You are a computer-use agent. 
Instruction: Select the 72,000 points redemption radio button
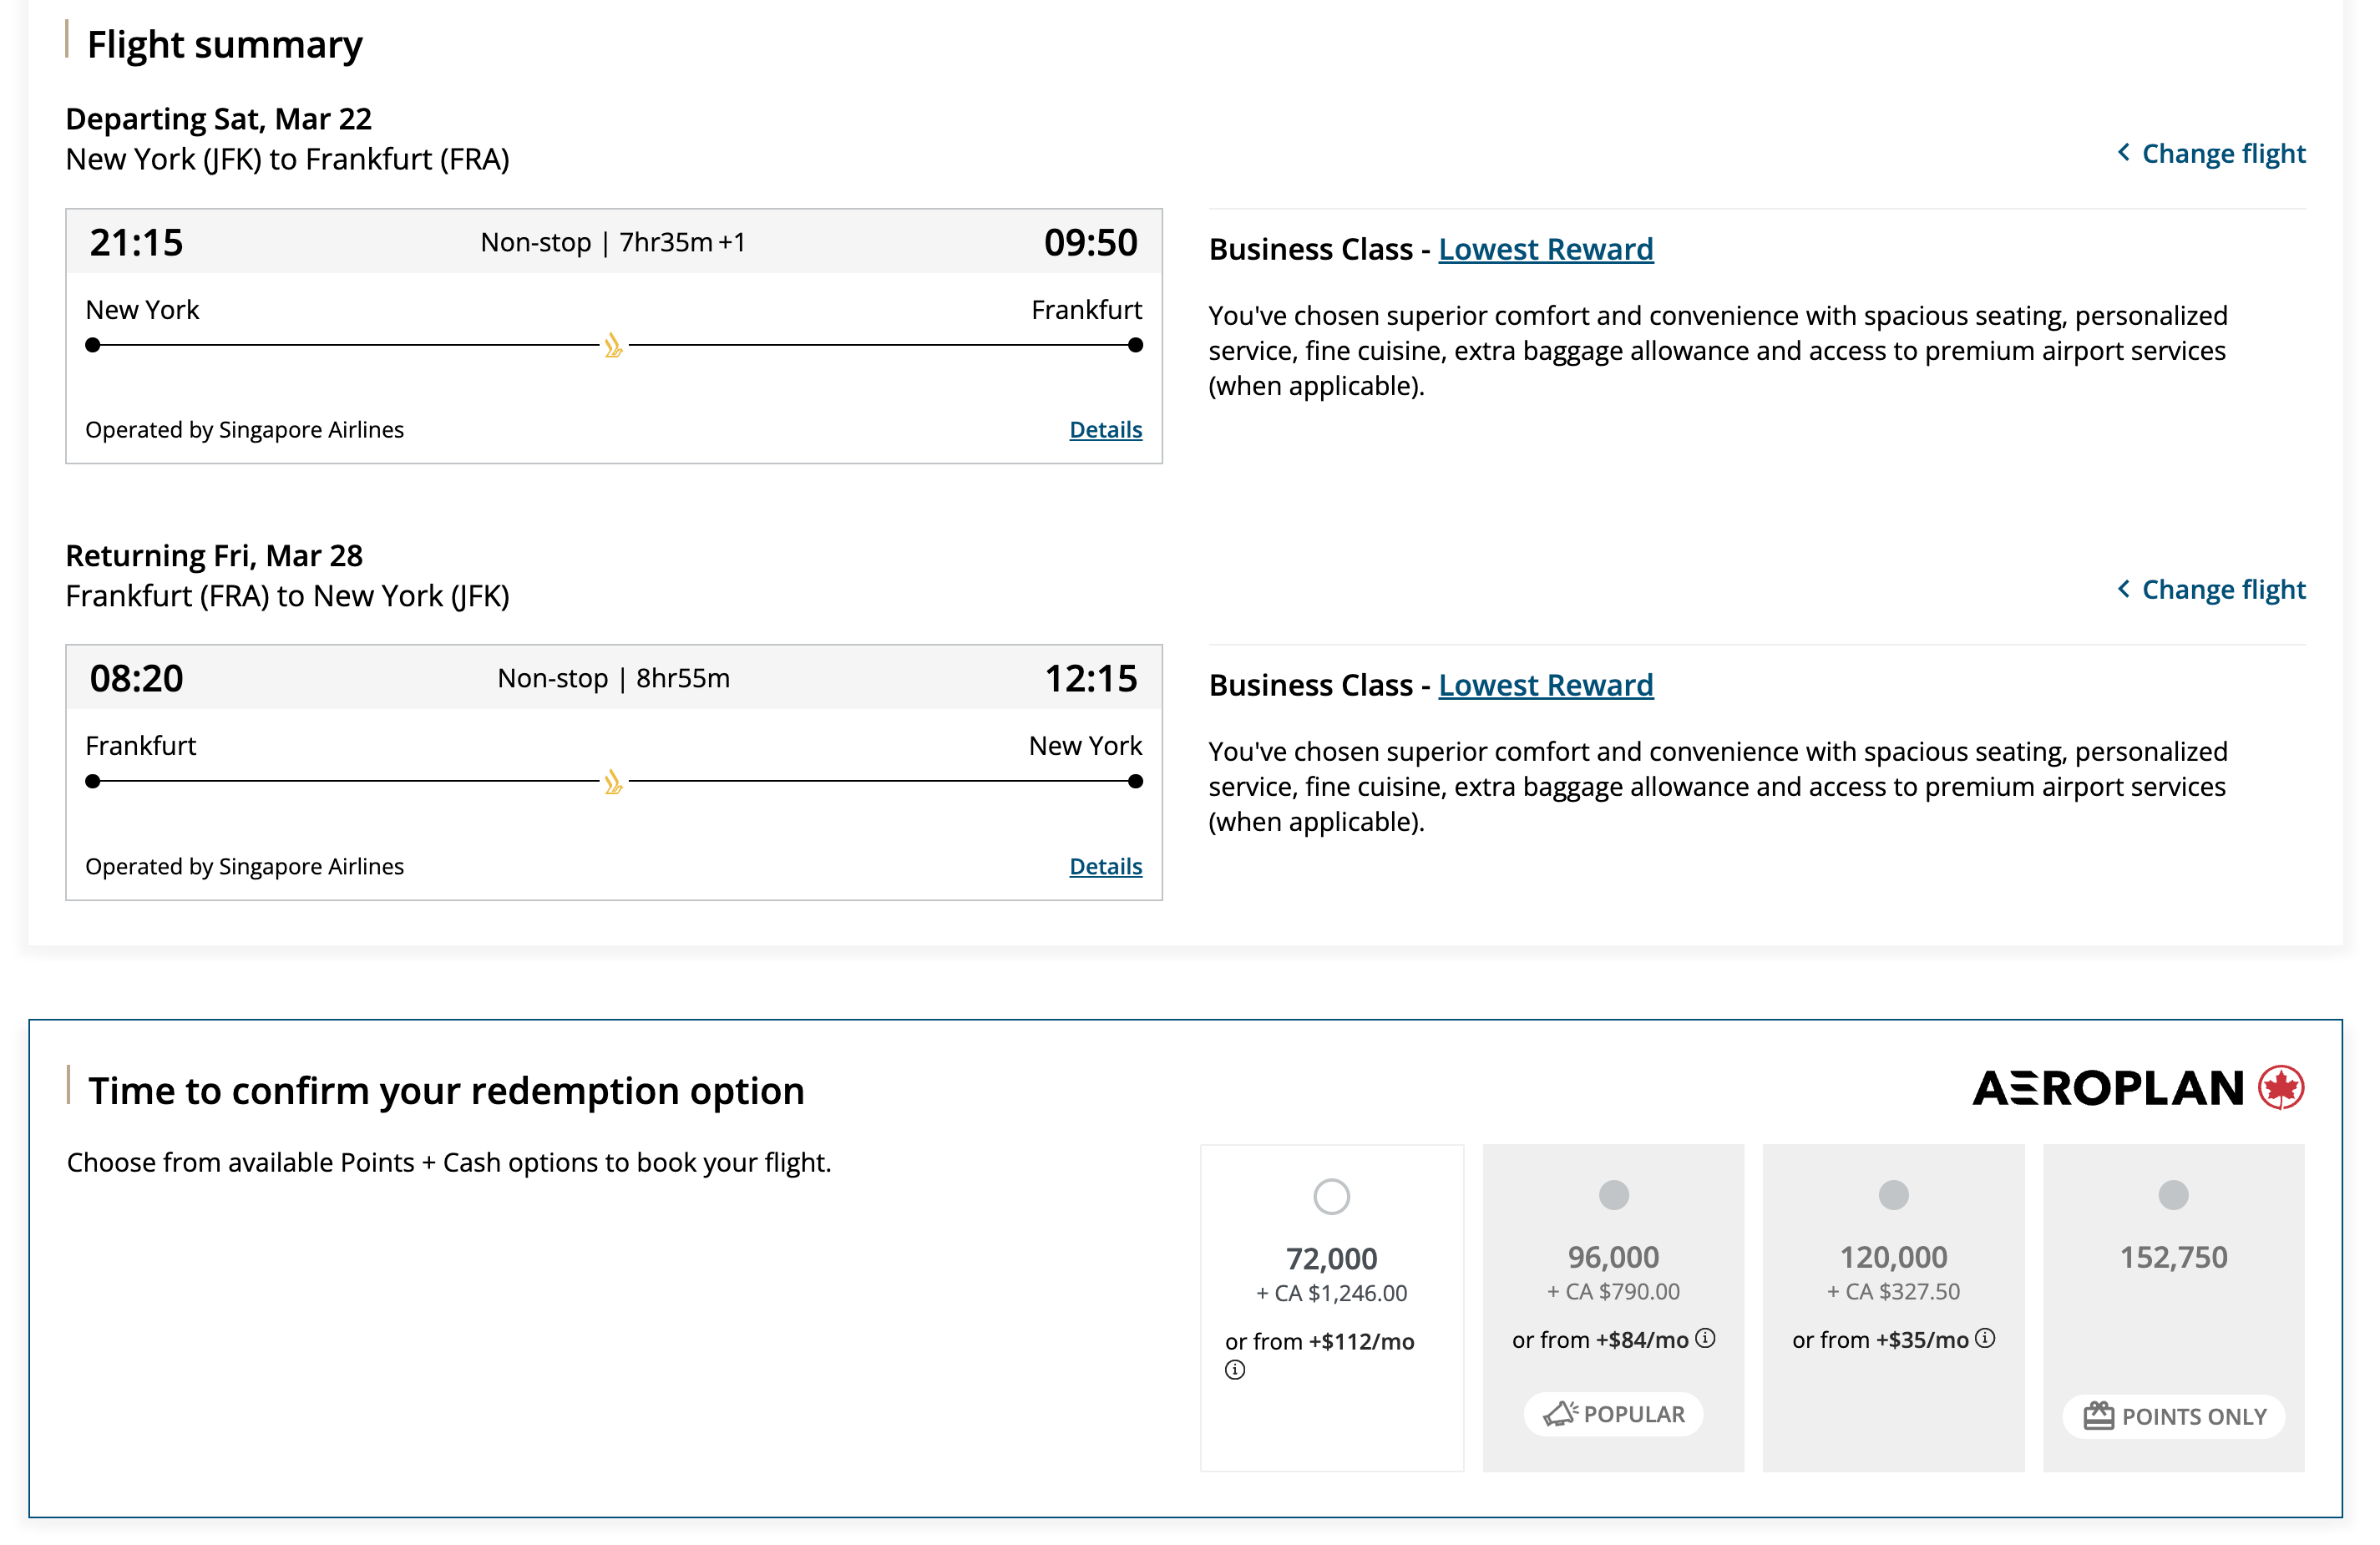point(1331,1196)
